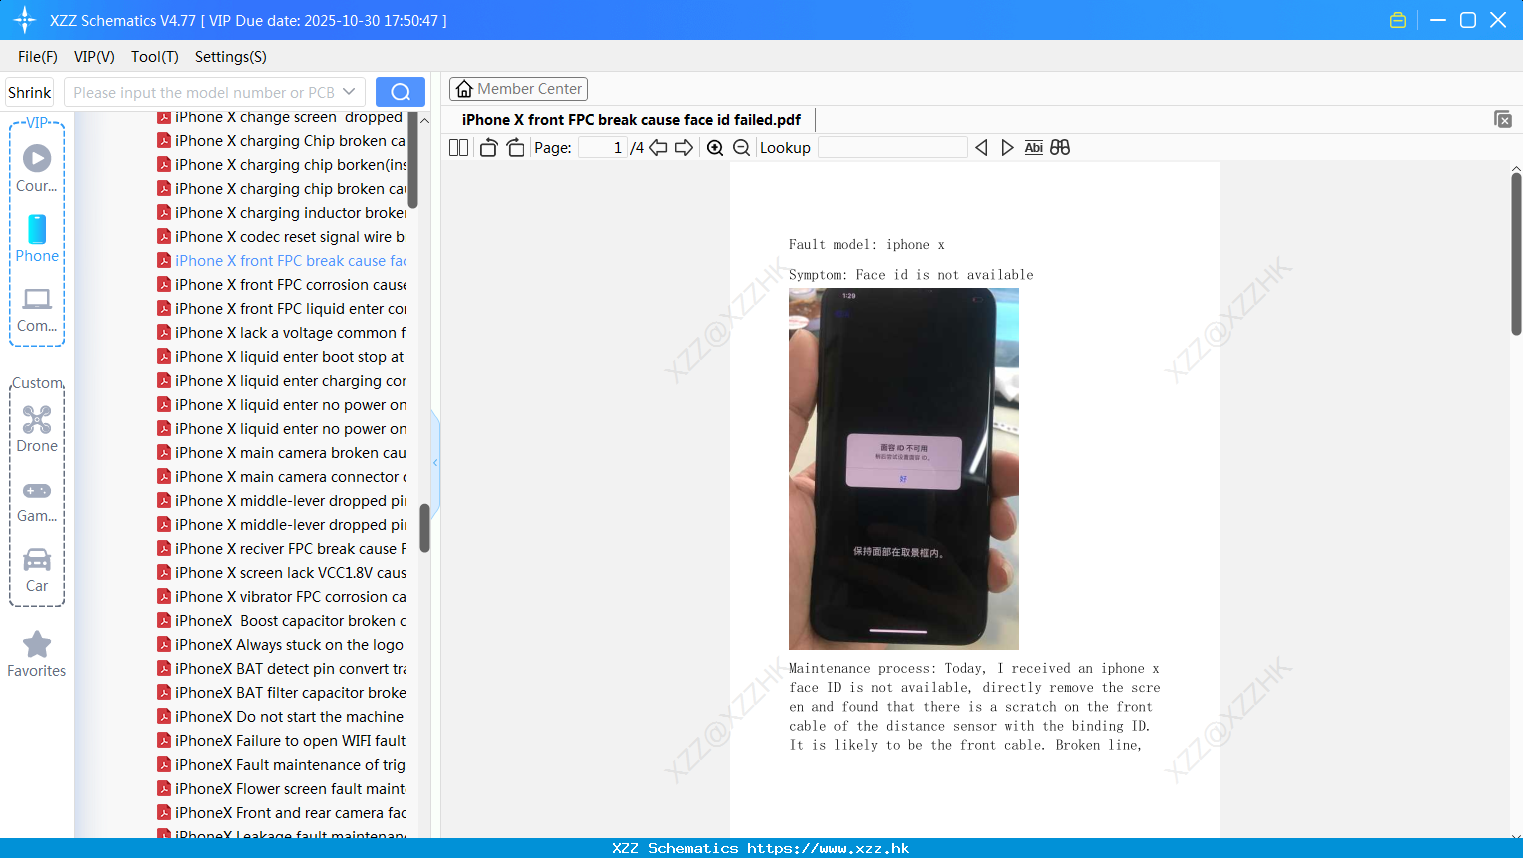The height and width of the screenshot is (858, 1523).
Task: Click the model number search field
Action: click(203, 92)
